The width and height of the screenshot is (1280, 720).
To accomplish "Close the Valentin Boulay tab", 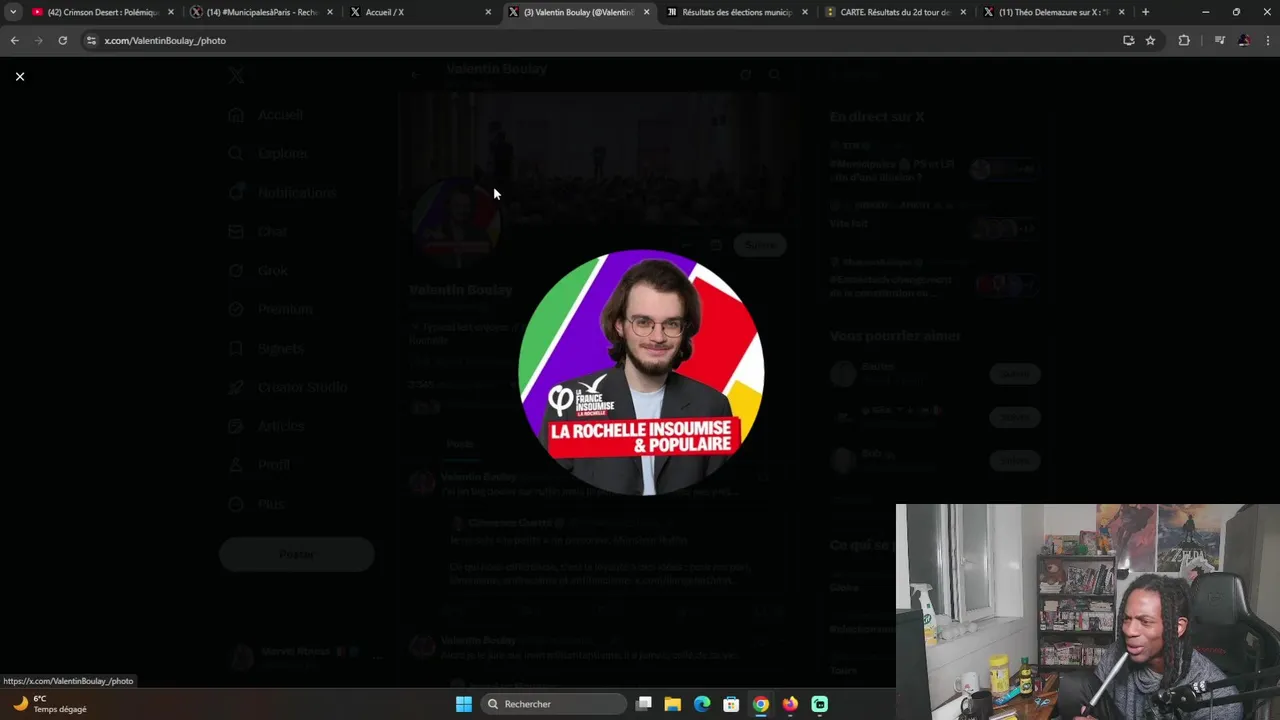I will (x=647, y=12).
